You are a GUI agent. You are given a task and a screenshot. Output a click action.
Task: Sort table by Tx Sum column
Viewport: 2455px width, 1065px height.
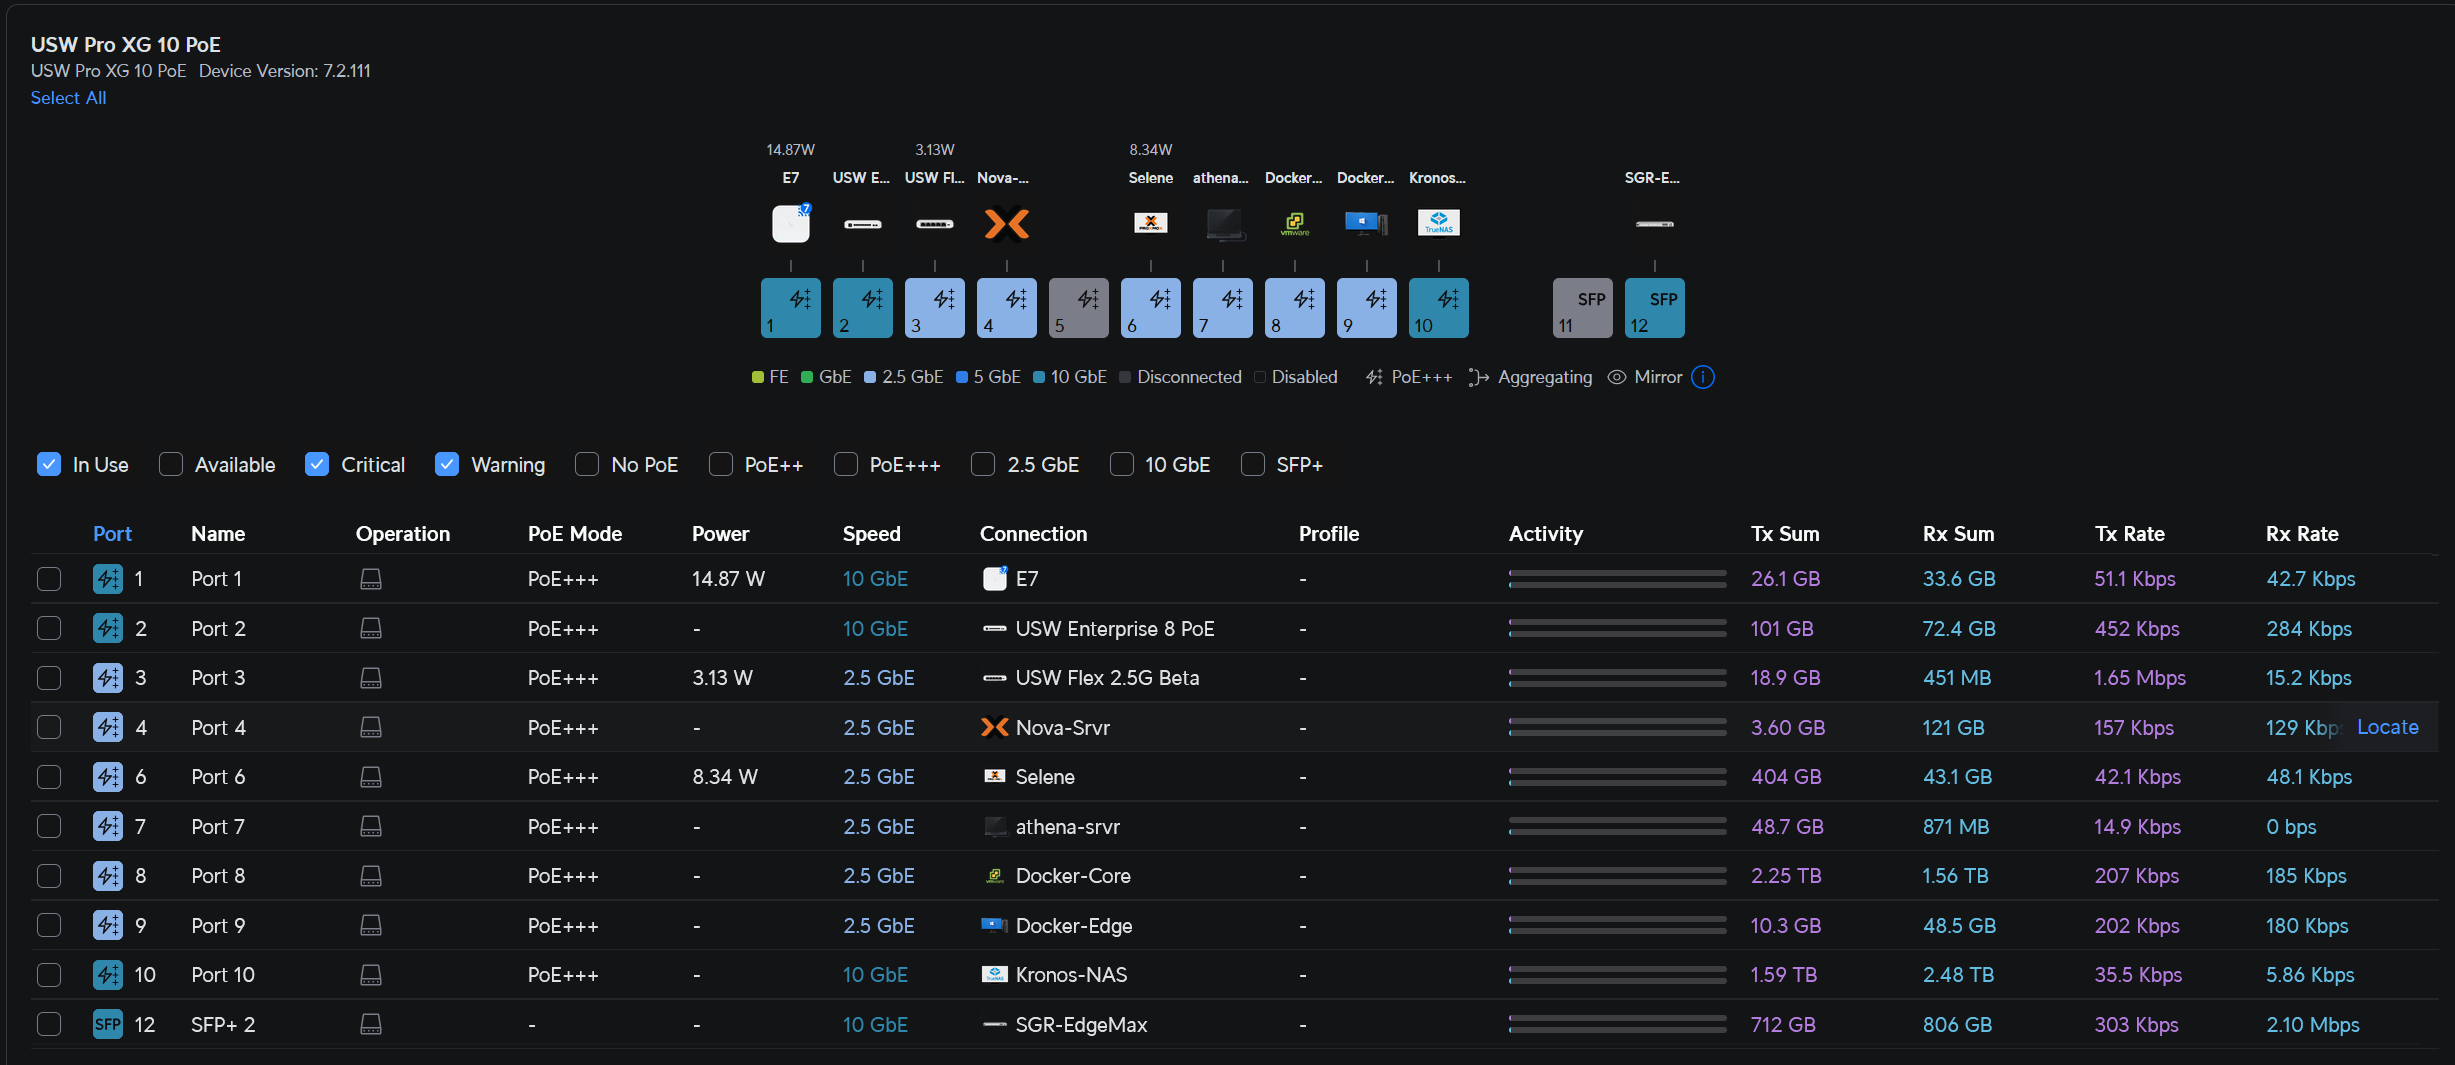[x=1784, y=534]
